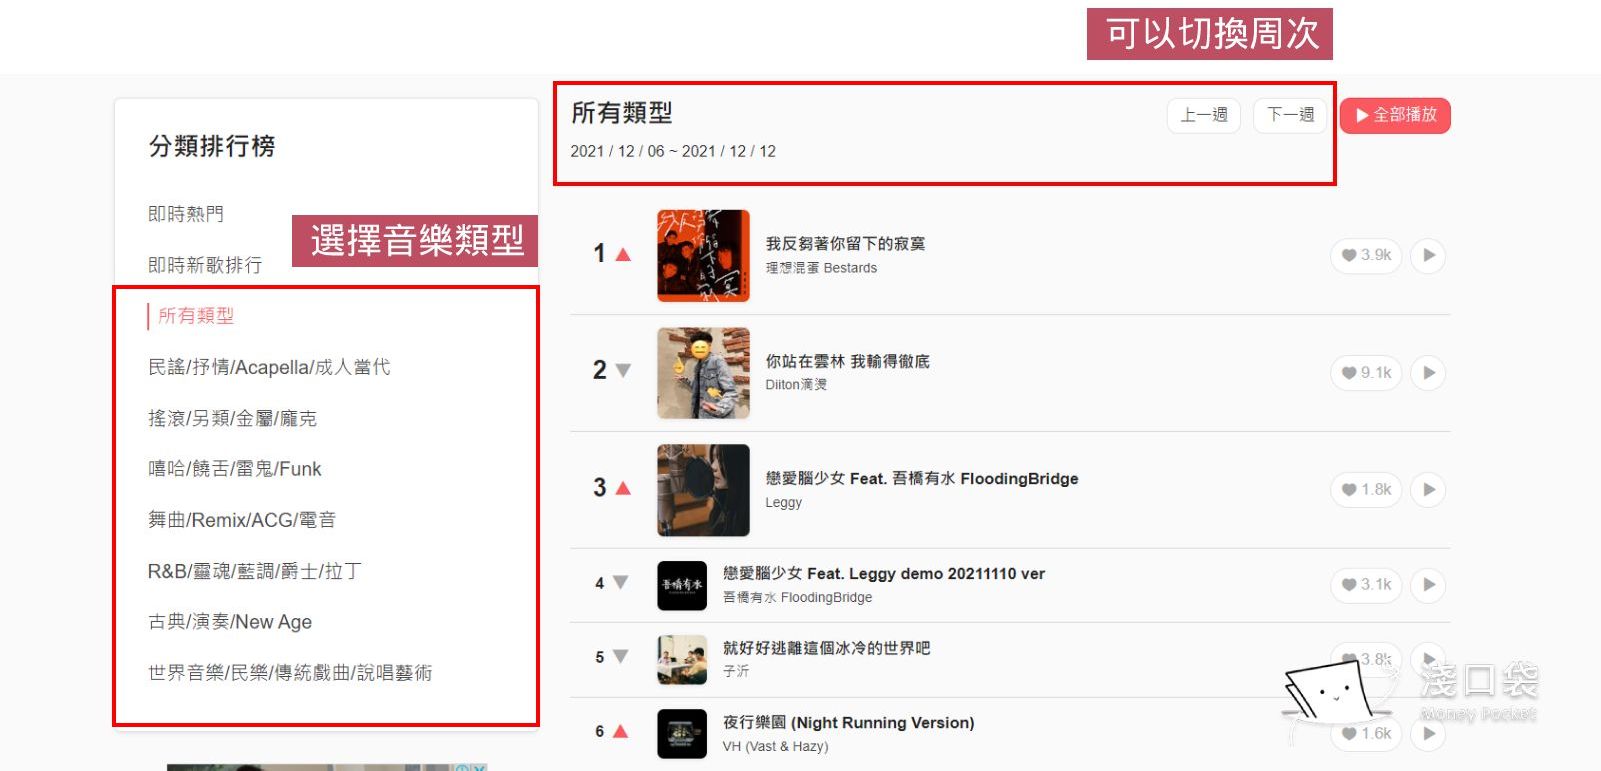
Task: Go to previous week with 上一週
Action: tap(1204, 115)
